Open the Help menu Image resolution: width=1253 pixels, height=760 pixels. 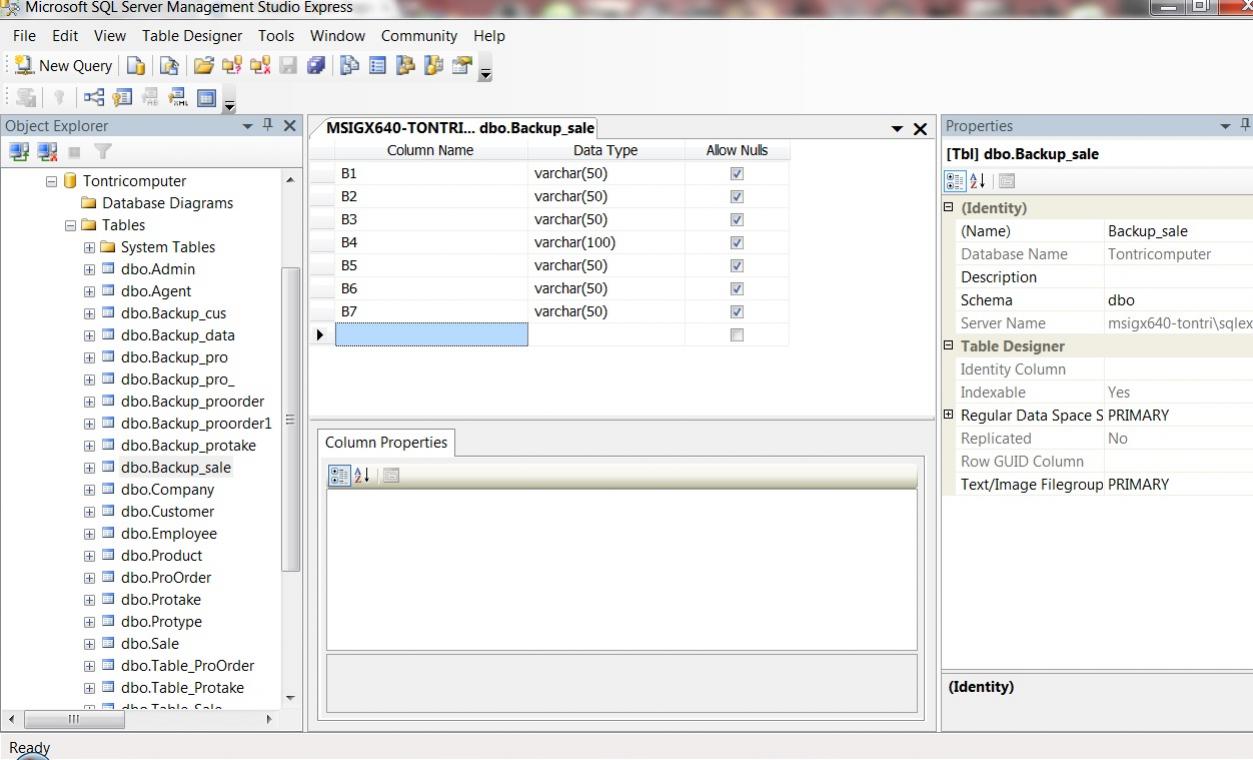pos(489,35)
